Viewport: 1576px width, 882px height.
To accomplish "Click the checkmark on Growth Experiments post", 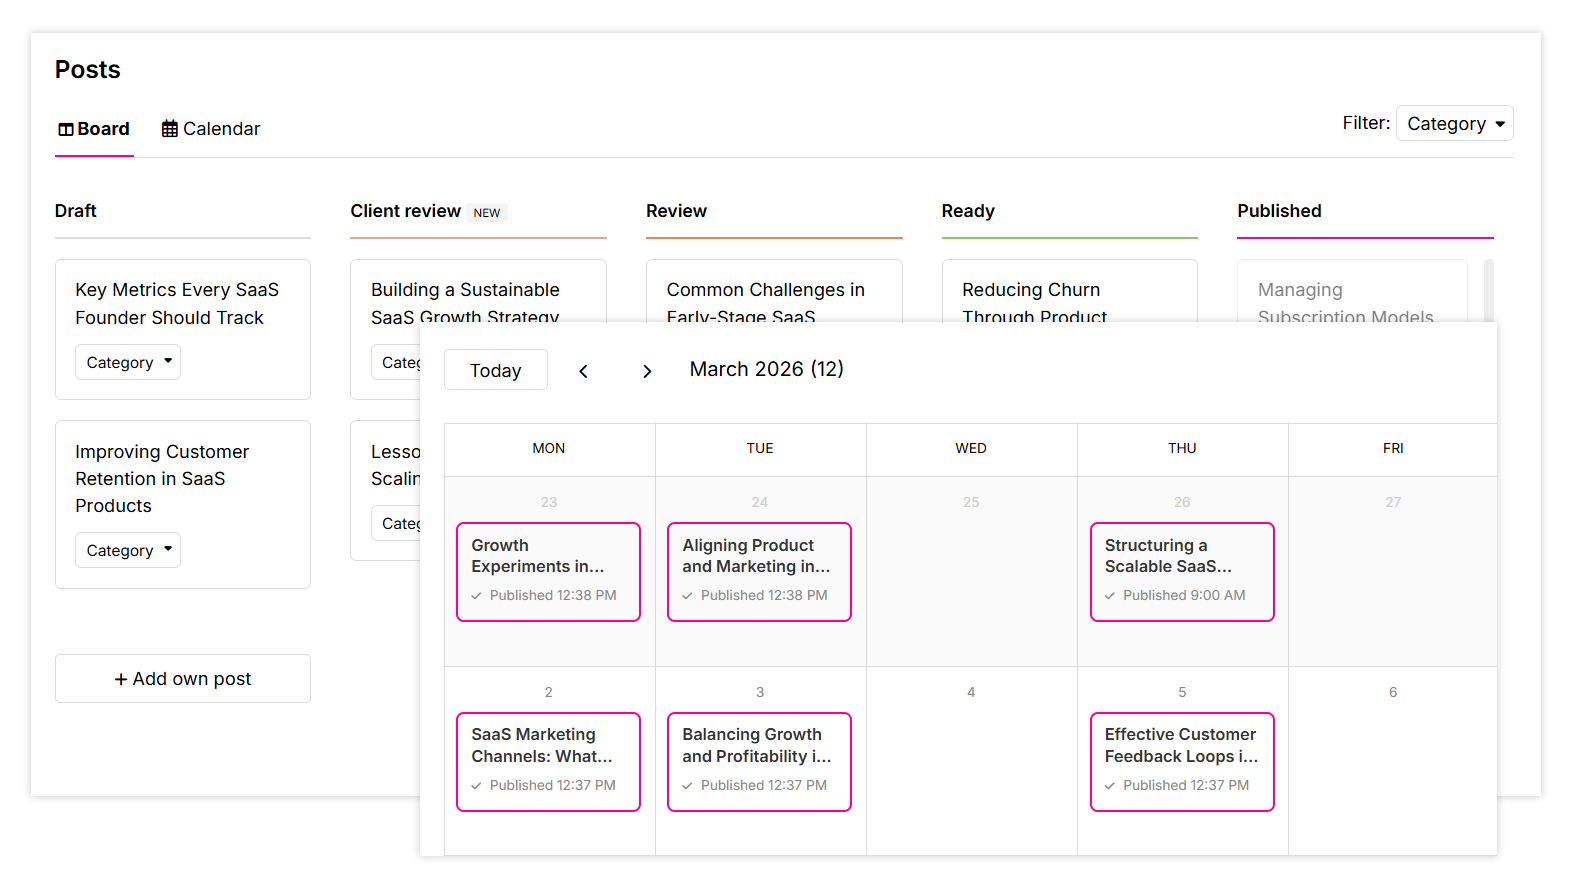I will (477, 596).
